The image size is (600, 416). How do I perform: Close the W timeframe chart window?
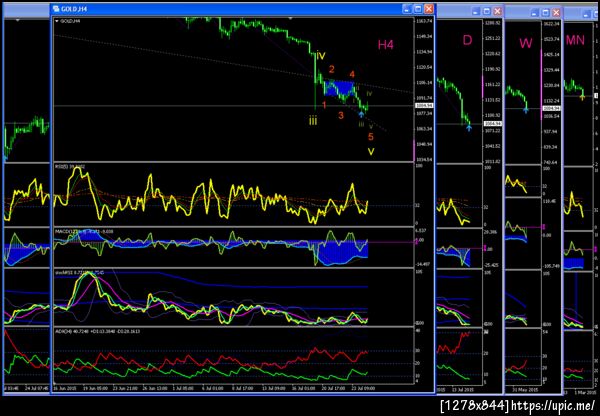(x=556, y=13)
